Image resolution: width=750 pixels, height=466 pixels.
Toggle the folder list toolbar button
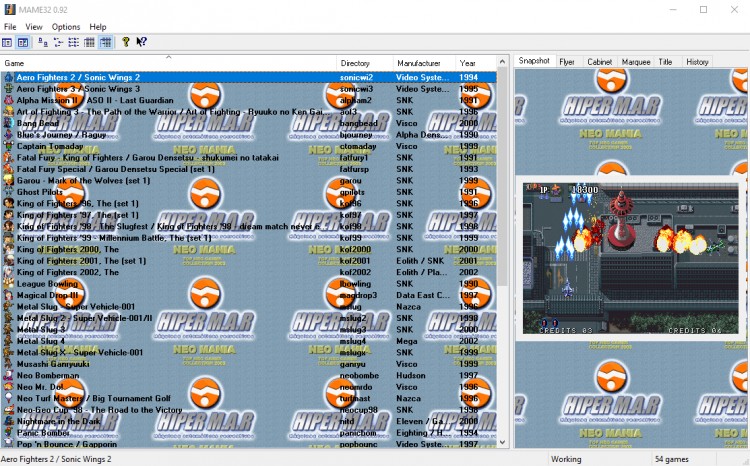7,43
